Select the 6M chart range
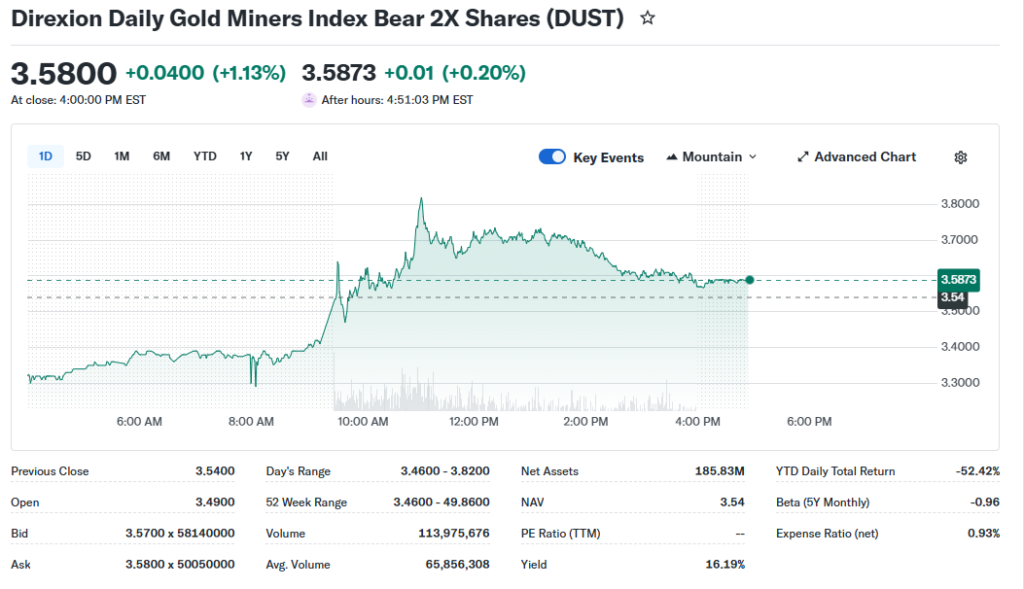1024x589 pixels. click(161, 156)
